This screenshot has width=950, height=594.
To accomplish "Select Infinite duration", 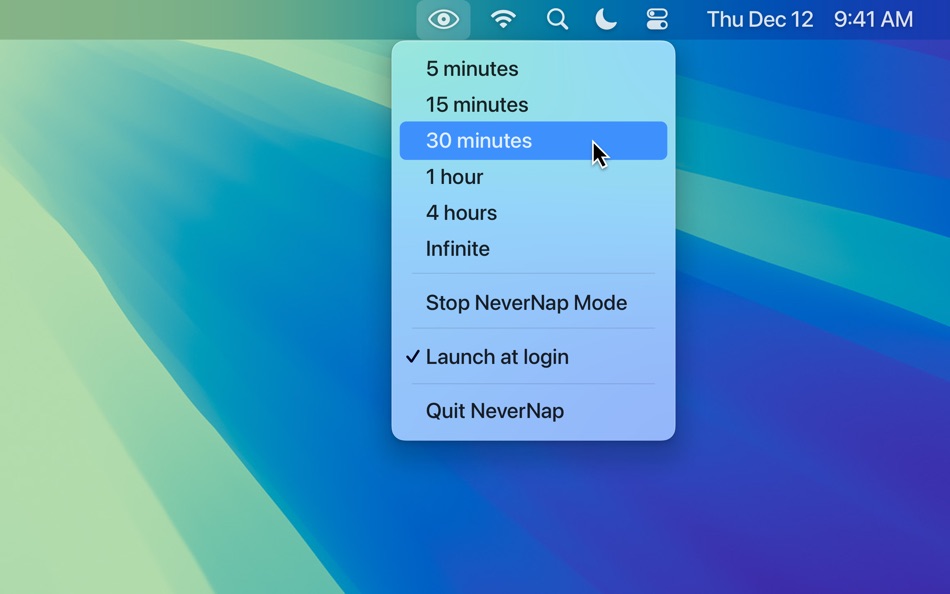I will coord(533,249).
